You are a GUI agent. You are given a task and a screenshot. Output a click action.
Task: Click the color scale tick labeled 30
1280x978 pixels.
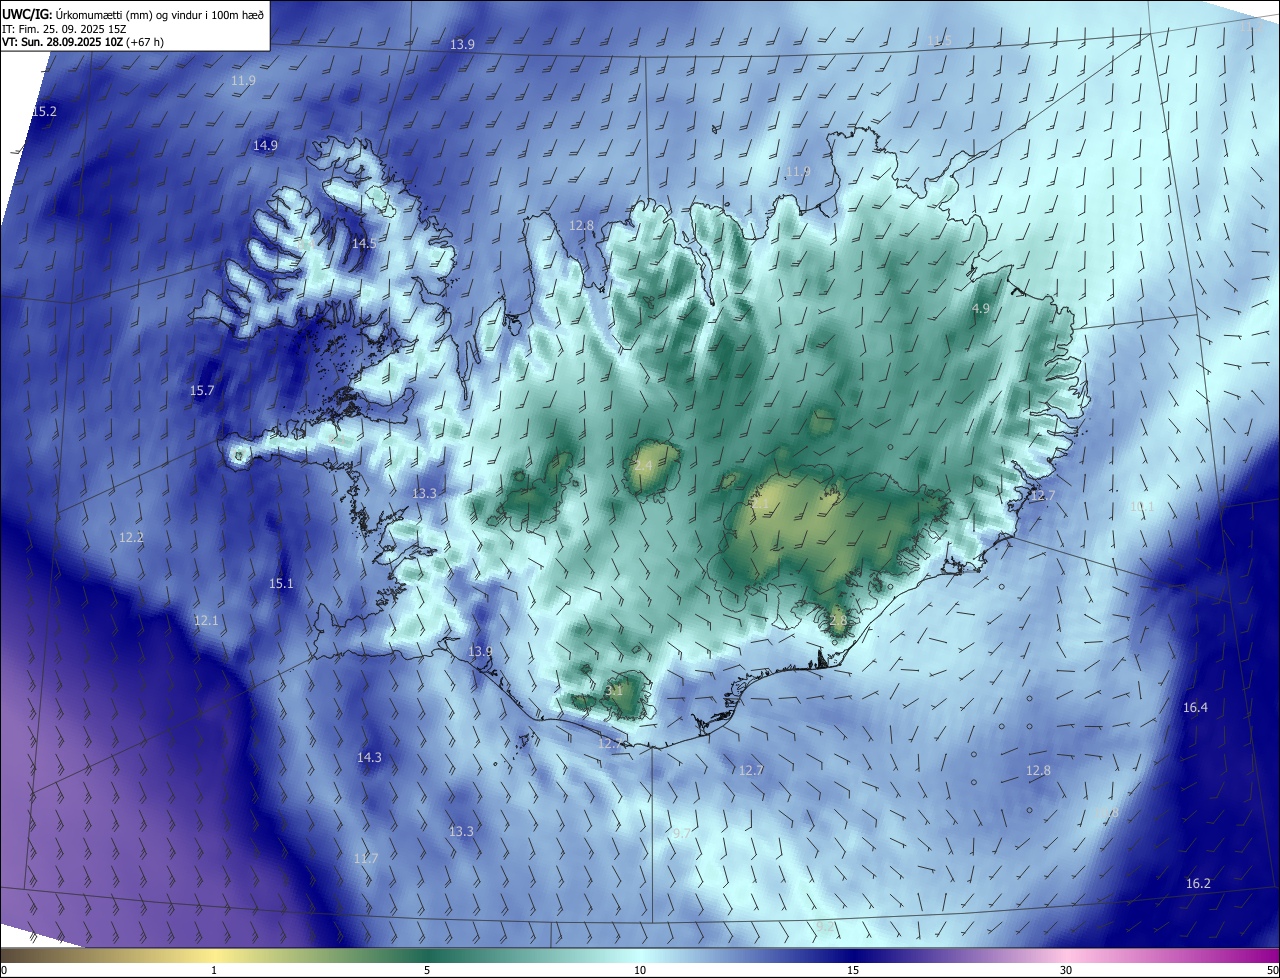[1066, 970]
